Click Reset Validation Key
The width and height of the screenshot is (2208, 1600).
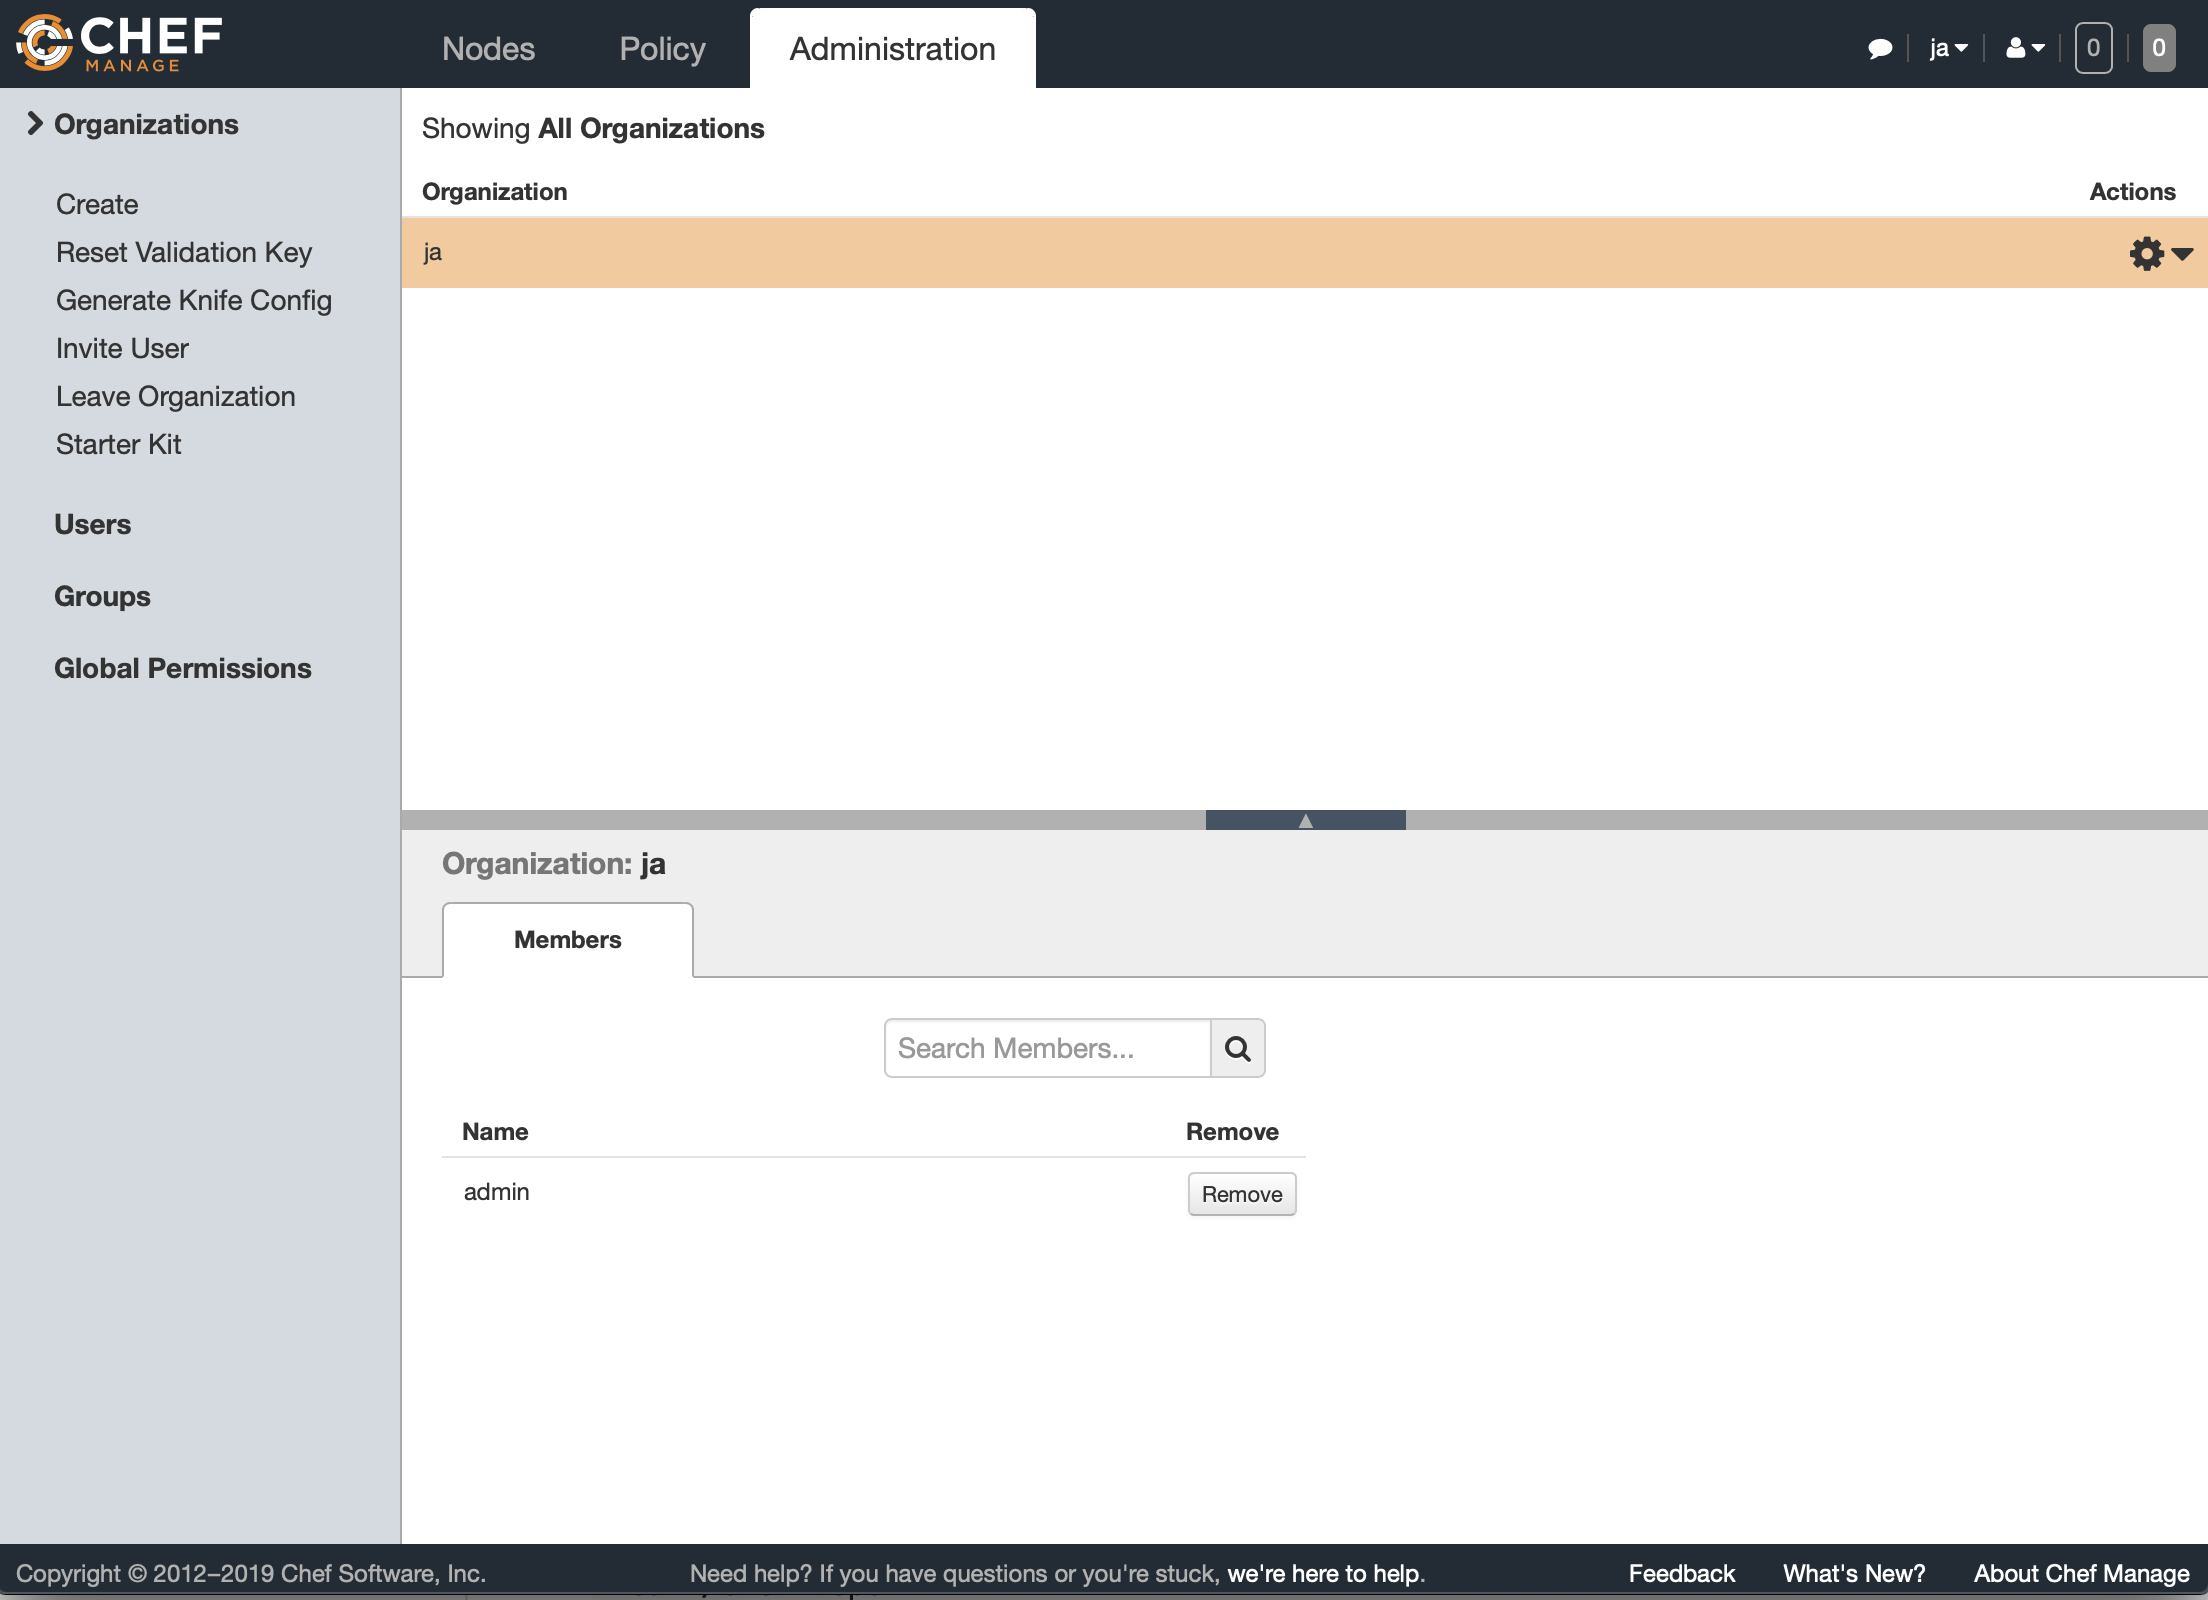point(184,252)
